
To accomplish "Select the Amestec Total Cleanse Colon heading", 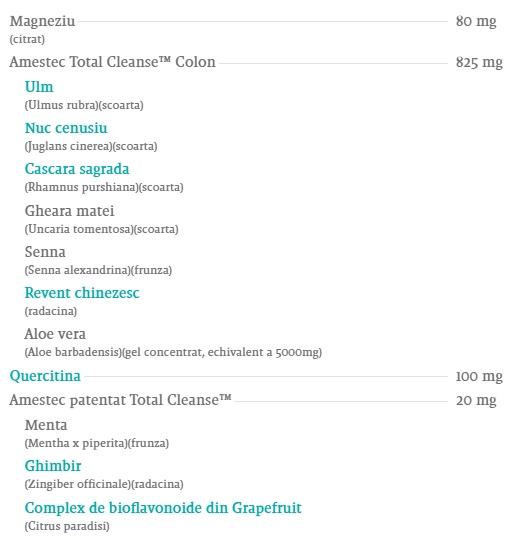I will point(113,62).
